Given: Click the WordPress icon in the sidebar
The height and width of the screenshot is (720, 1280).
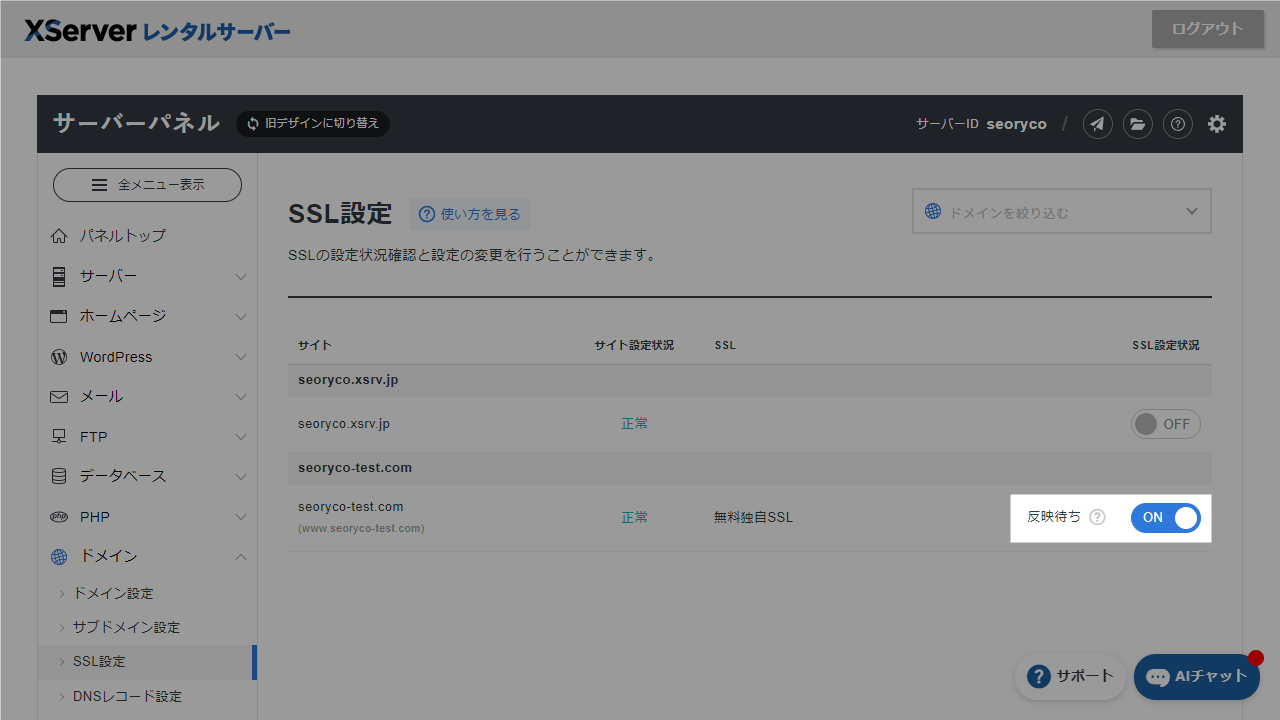Looking at the screenshot, I should (x=58, y=356).
